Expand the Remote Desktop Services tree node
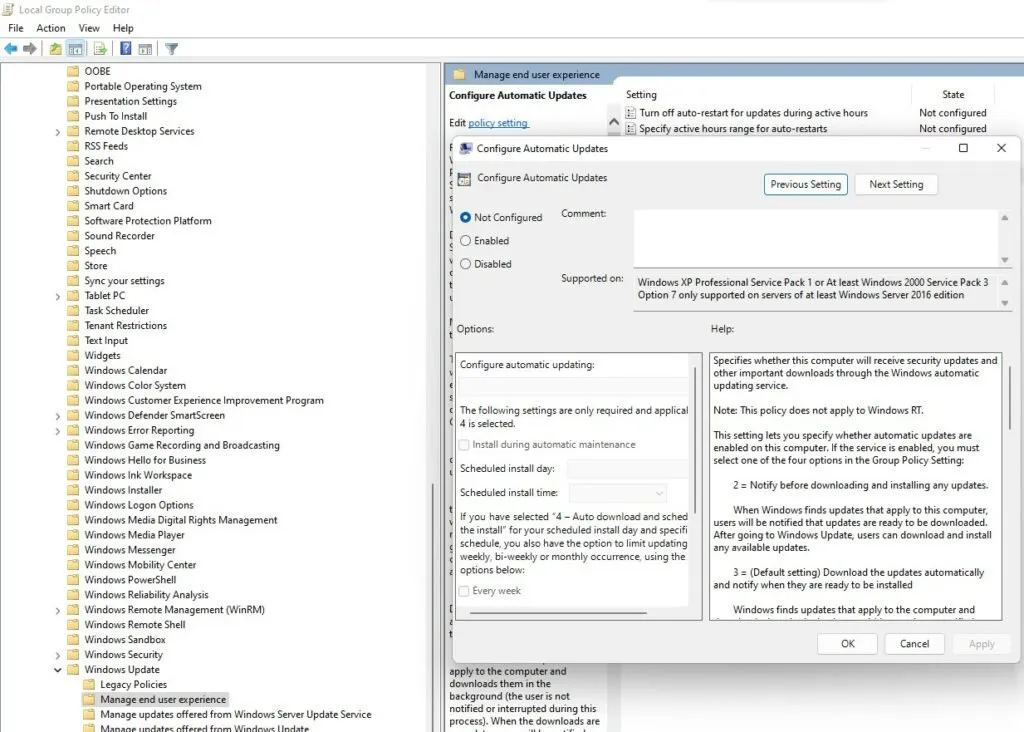 click(x=58, y=132)
